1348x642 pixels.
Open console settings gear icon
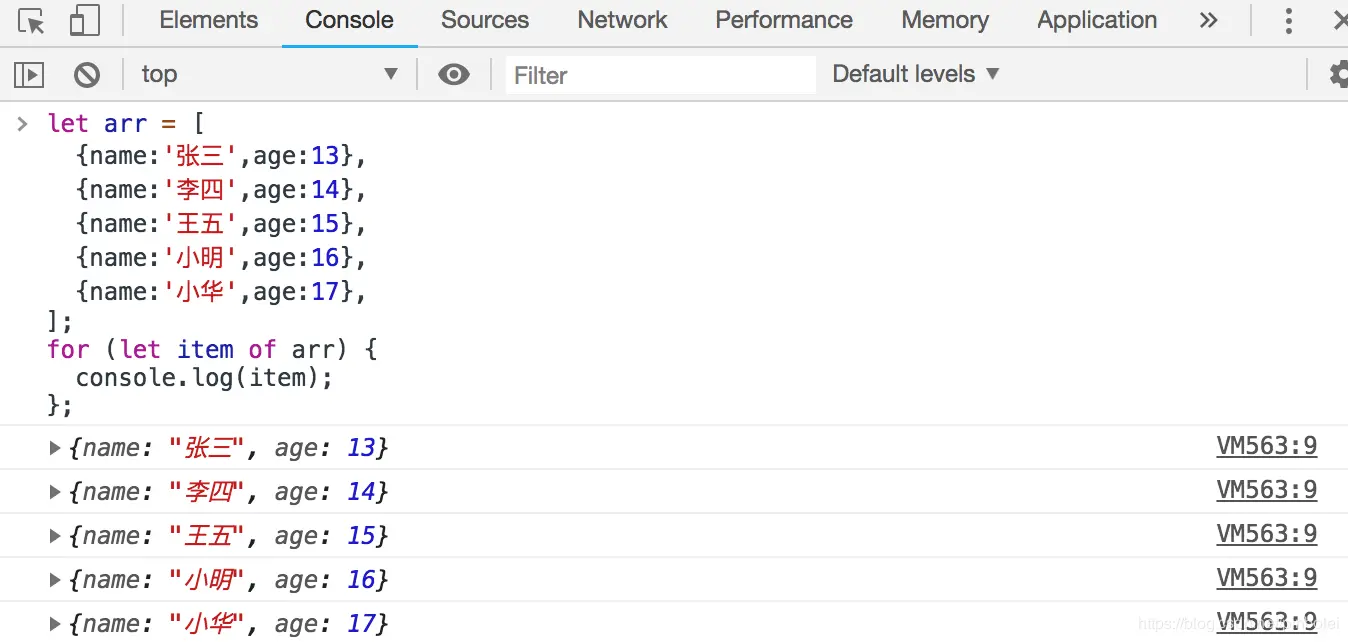(x=1338, y=74)
